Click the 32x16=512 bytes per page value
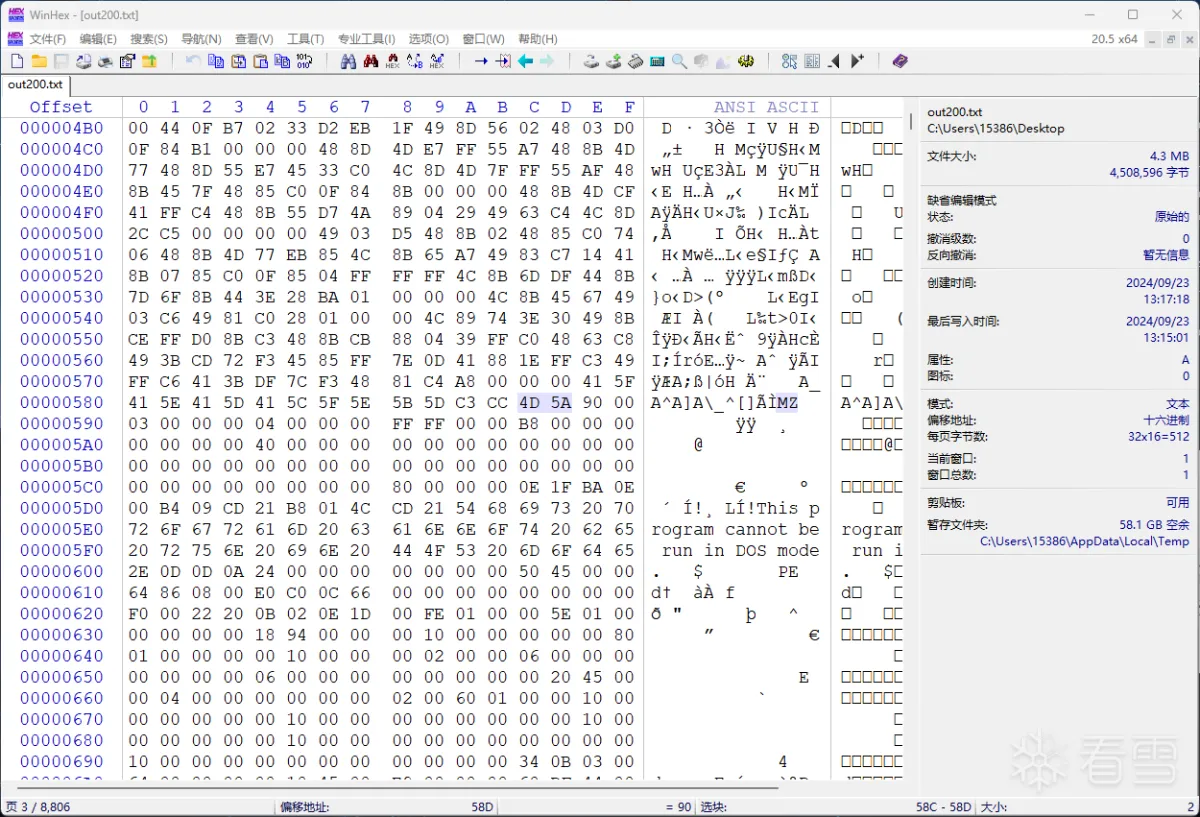Viewport: 1200px width, 817px height. point(1158,437)
